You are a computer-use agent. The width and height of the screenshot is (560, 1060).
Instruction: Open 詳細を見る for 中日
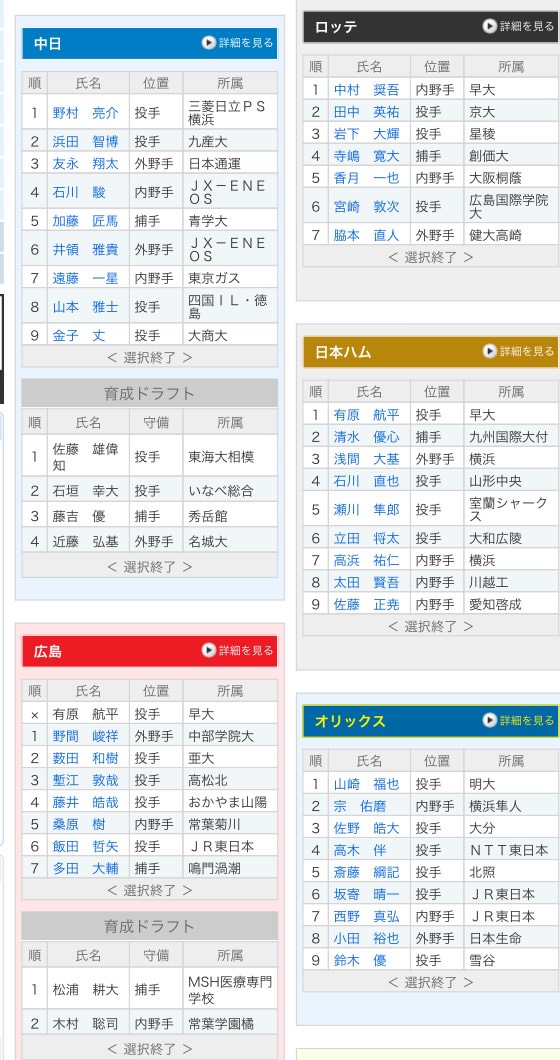click(x=237, y=43)
